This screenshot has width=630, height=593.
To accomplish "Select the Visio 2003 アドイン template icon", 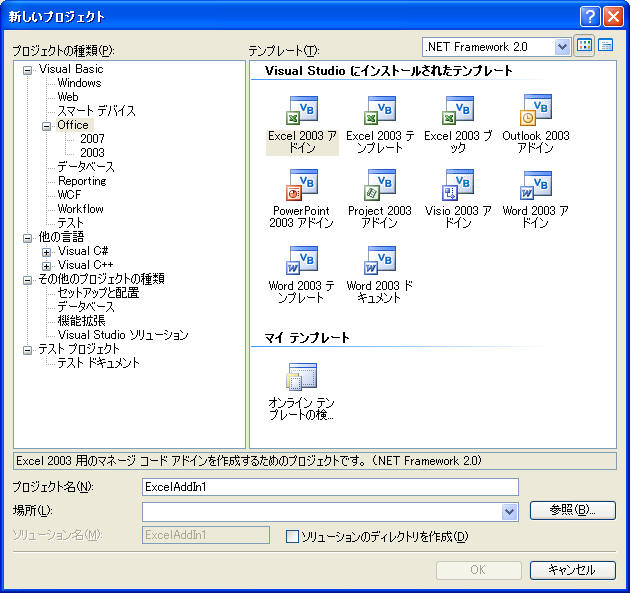I will 458,185.
